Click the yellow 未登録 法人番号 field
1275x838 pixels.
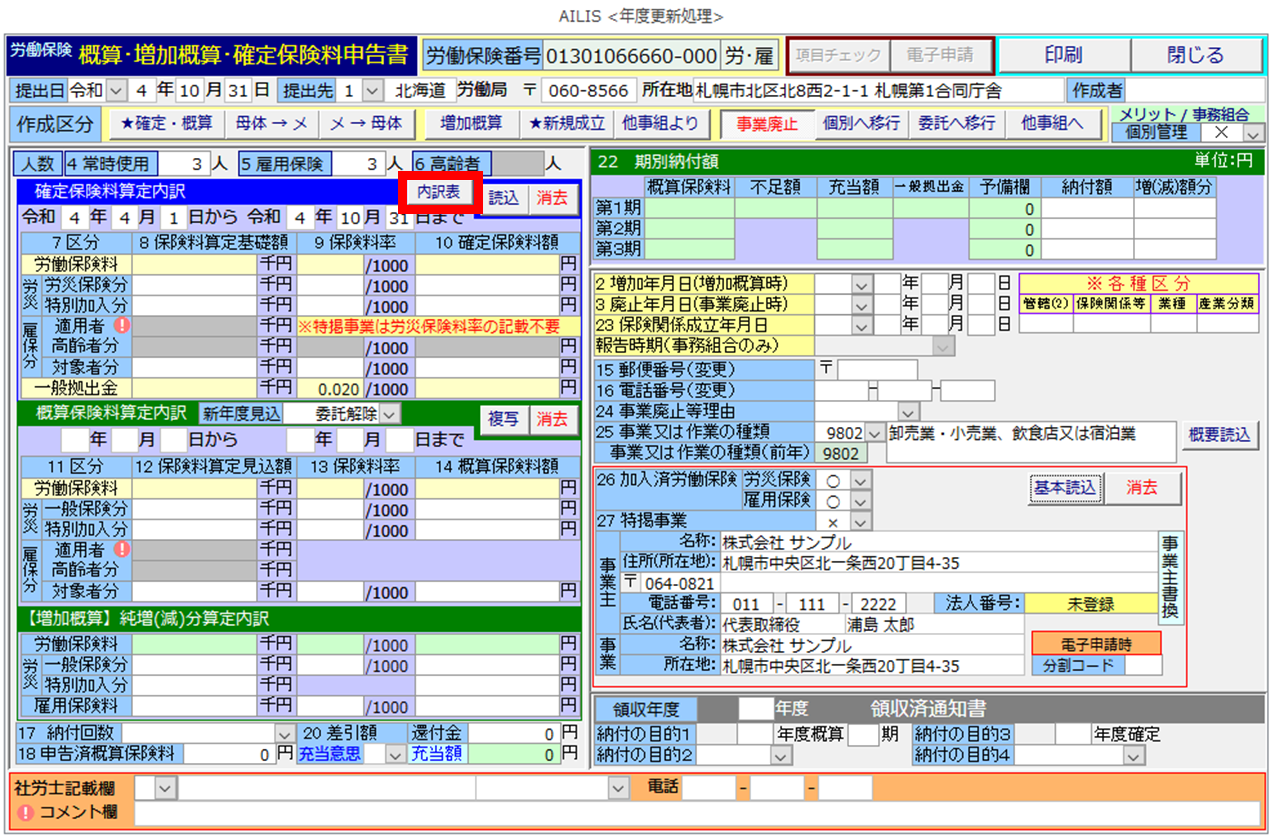pos(1091,603)
